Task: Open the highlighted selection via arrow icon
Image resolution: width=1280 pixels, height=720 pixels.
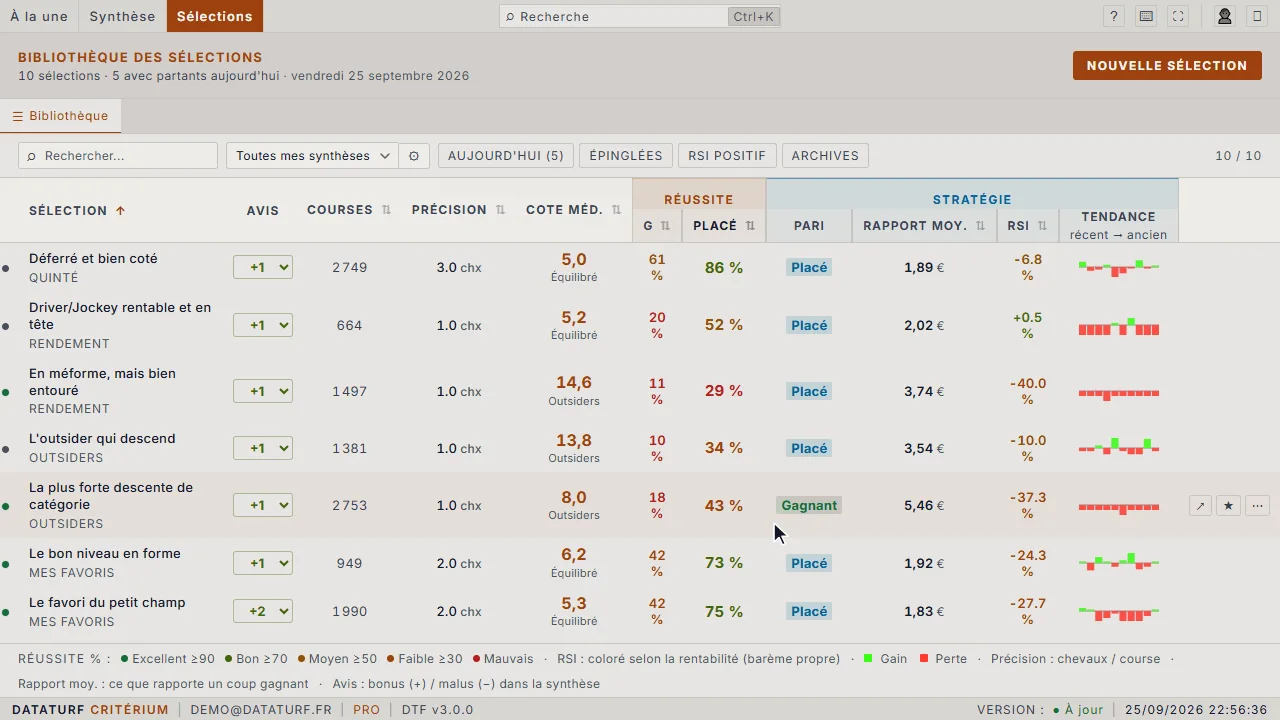Action: pos(1200,506)
